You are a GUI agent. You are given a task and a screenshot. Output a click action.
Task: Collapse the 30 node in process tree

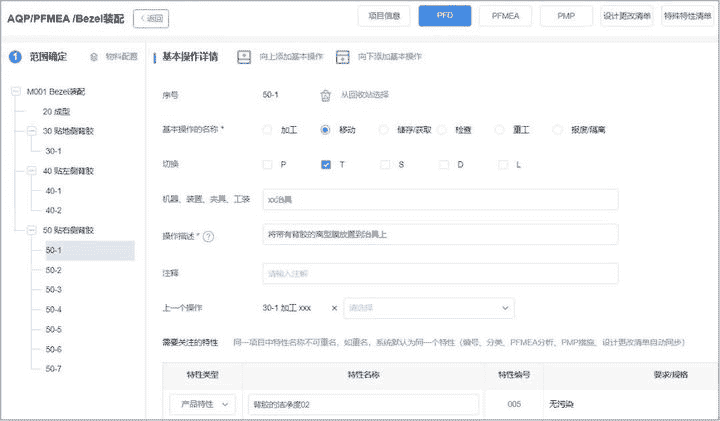(x=31, y=131)
